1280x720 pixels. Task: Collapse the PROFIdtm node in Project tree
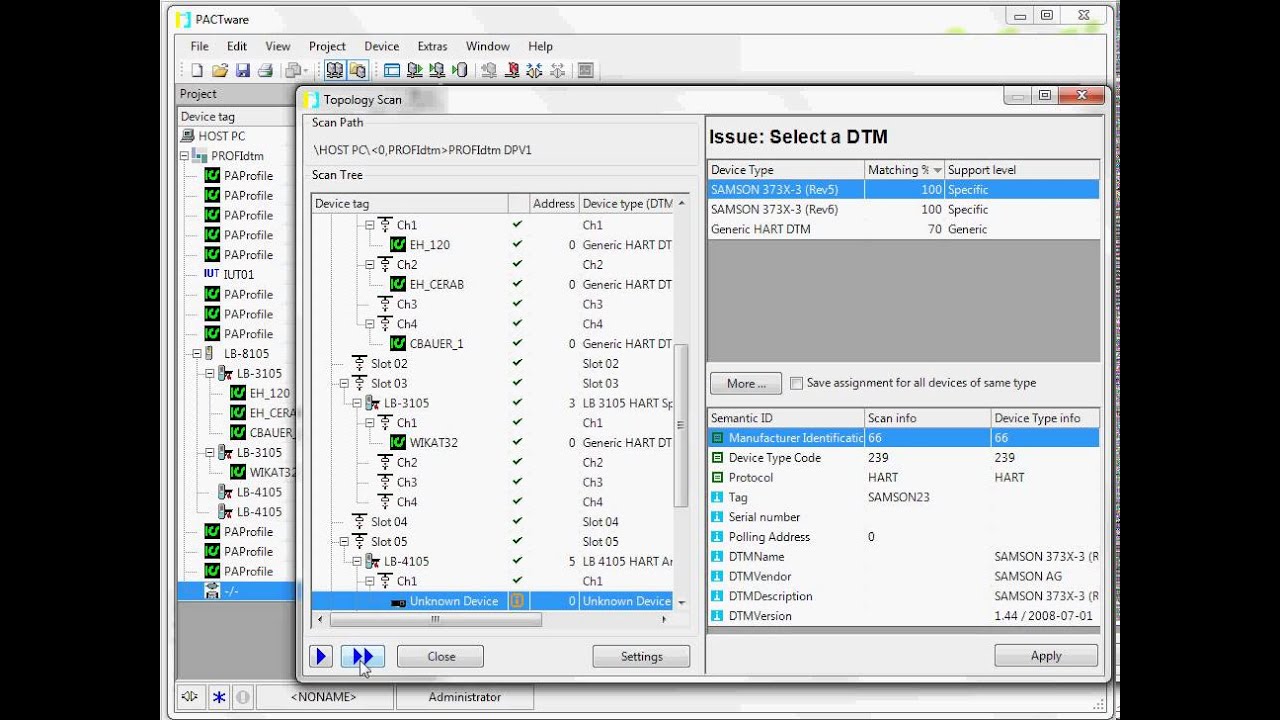185,156
